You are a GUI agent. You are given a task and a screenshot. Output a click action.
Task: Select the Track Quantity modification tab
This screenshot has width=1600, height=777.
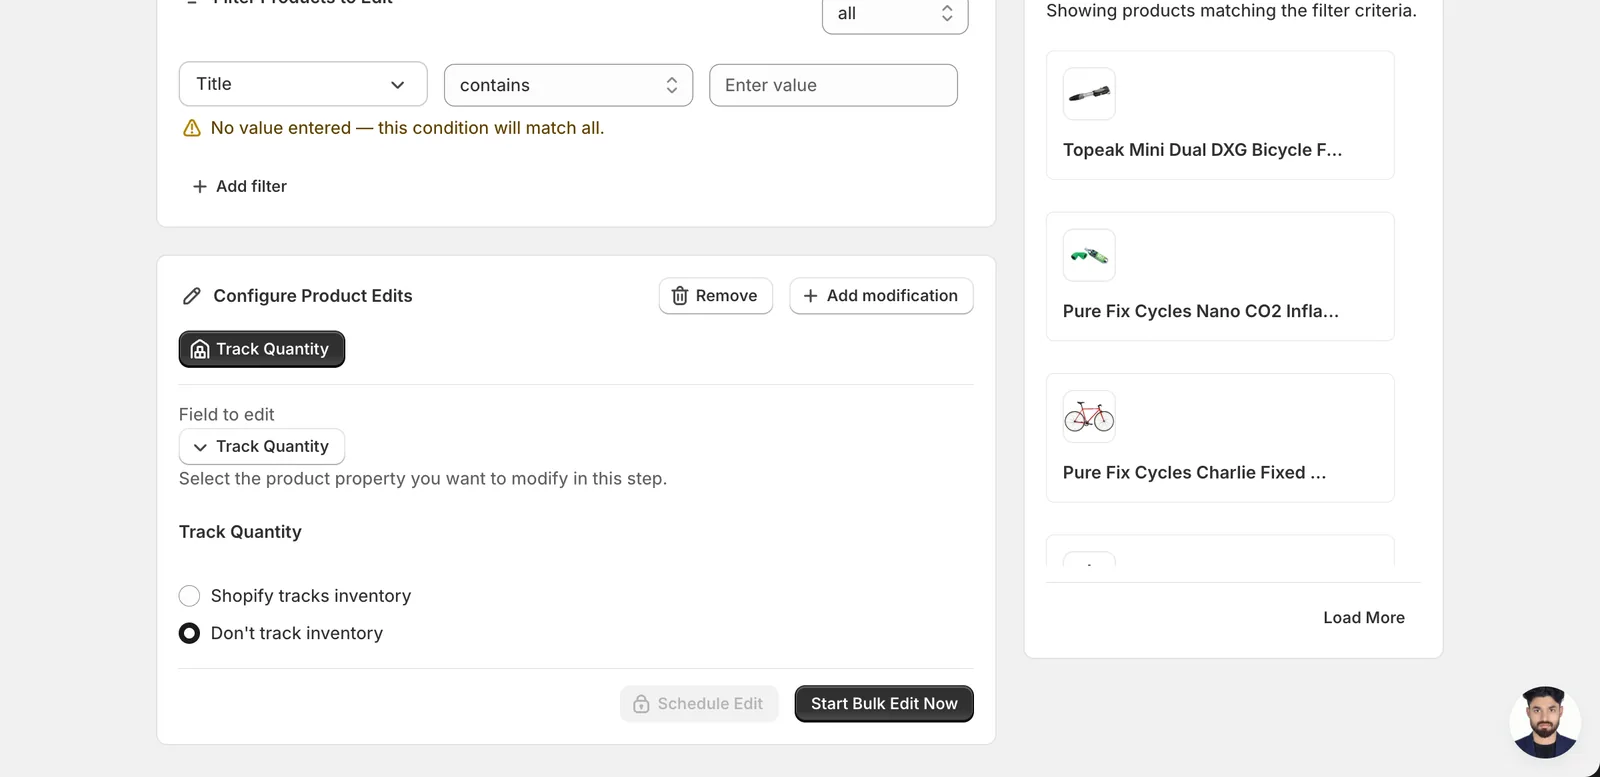click(x=262, y=349)
